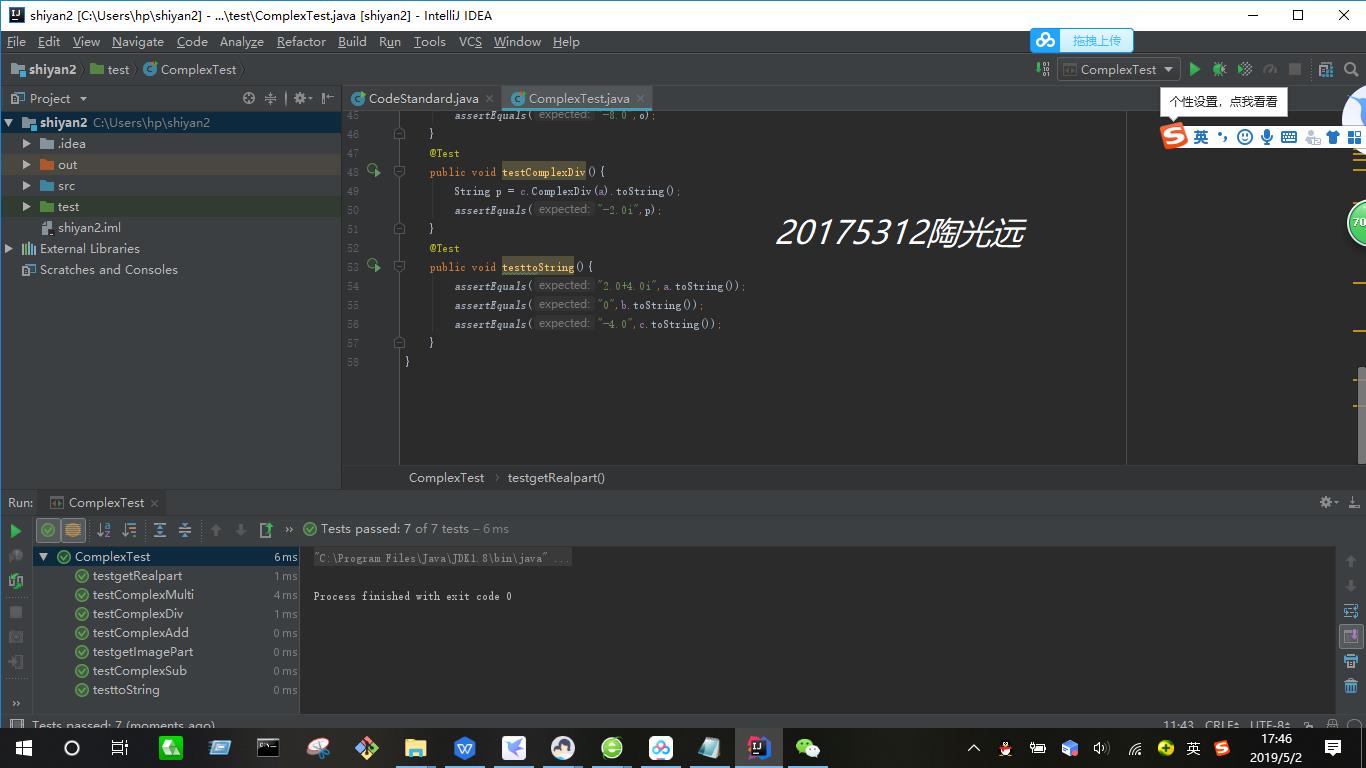Start debugging with the green bug icon
Image resolution: width=1366 pixels, height=768 pixels.
[1219, 69]
